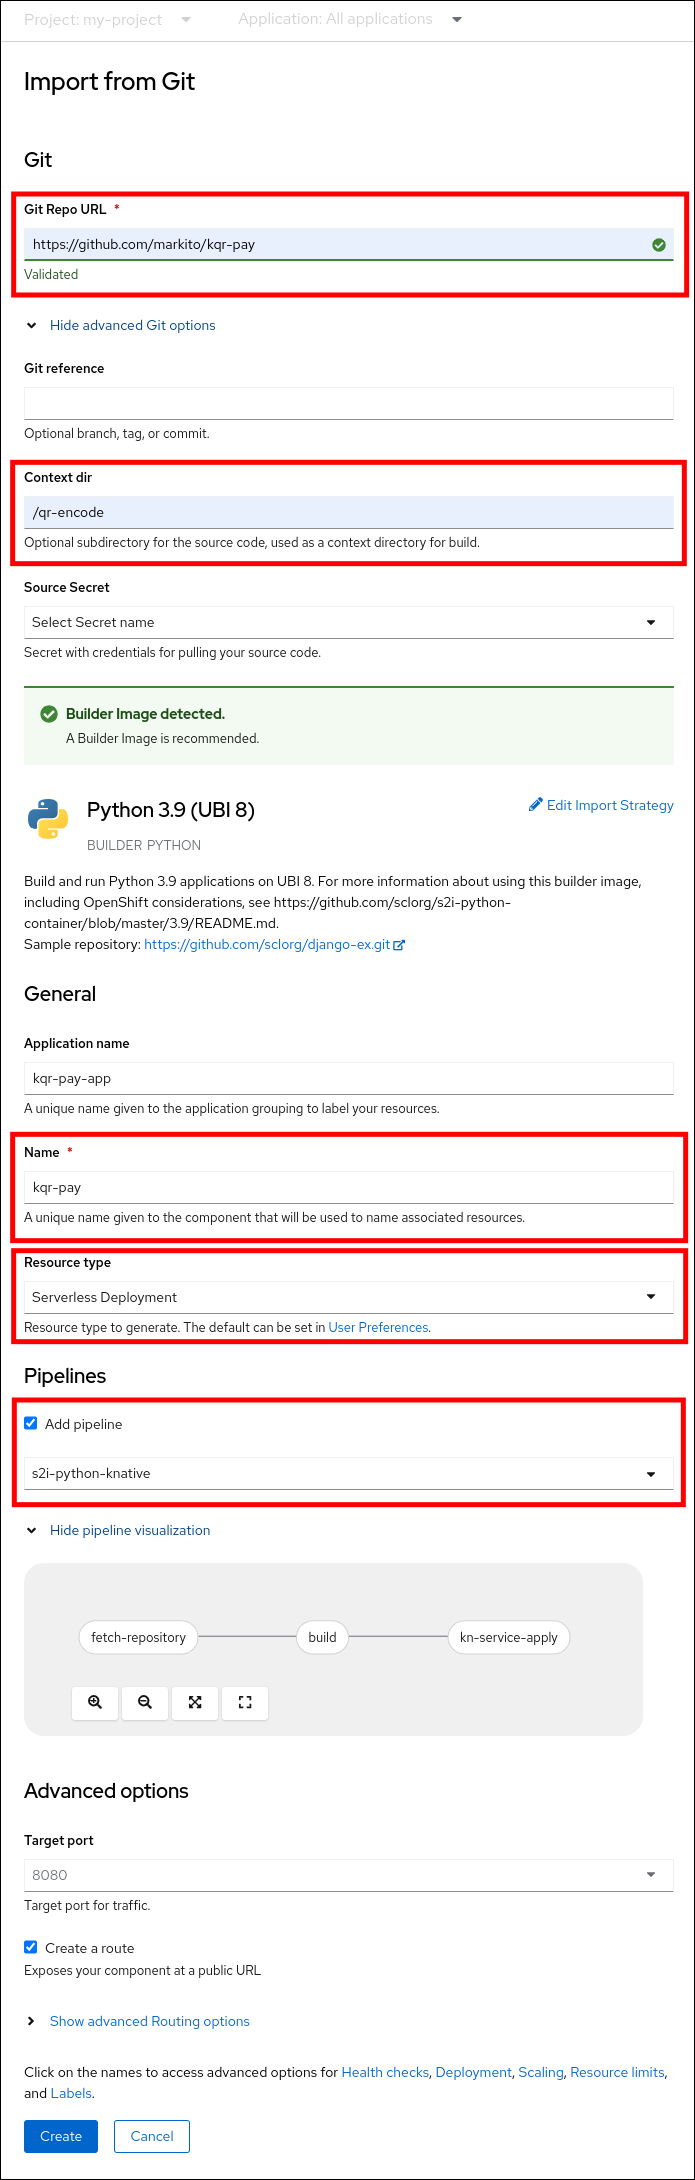Collapse the advanced Git options
Viewport: 695px width, 2180px height.
(x=132, y=325)
